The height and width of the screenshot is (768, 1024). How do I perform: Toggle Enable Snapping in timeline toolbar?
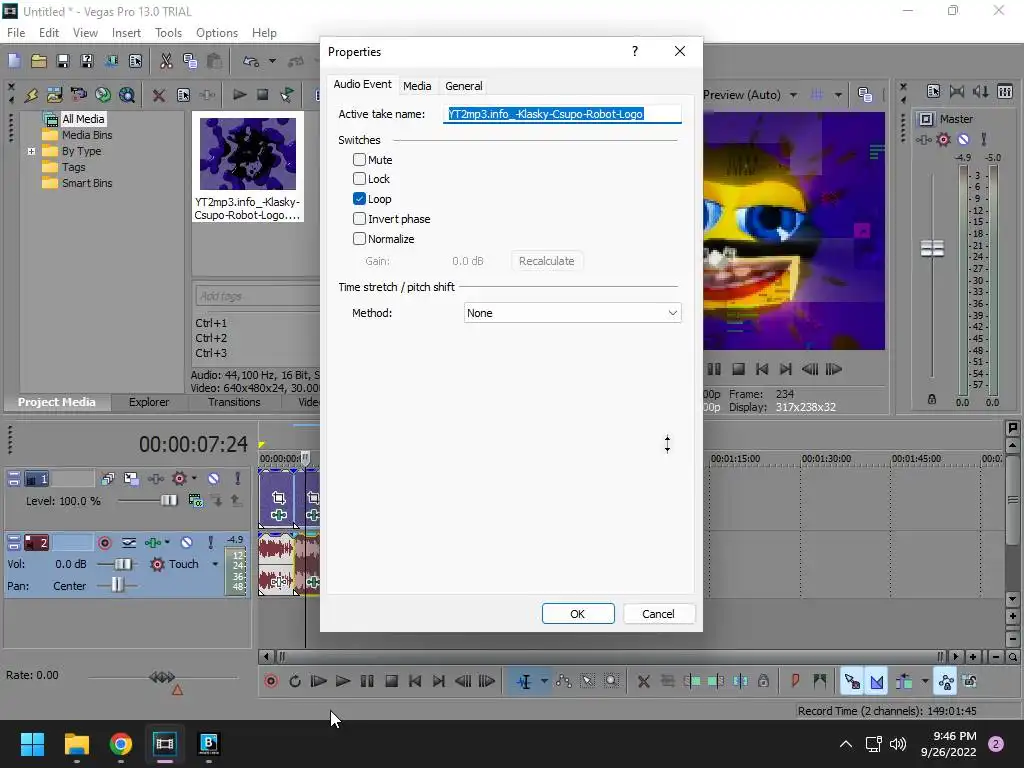852,681
